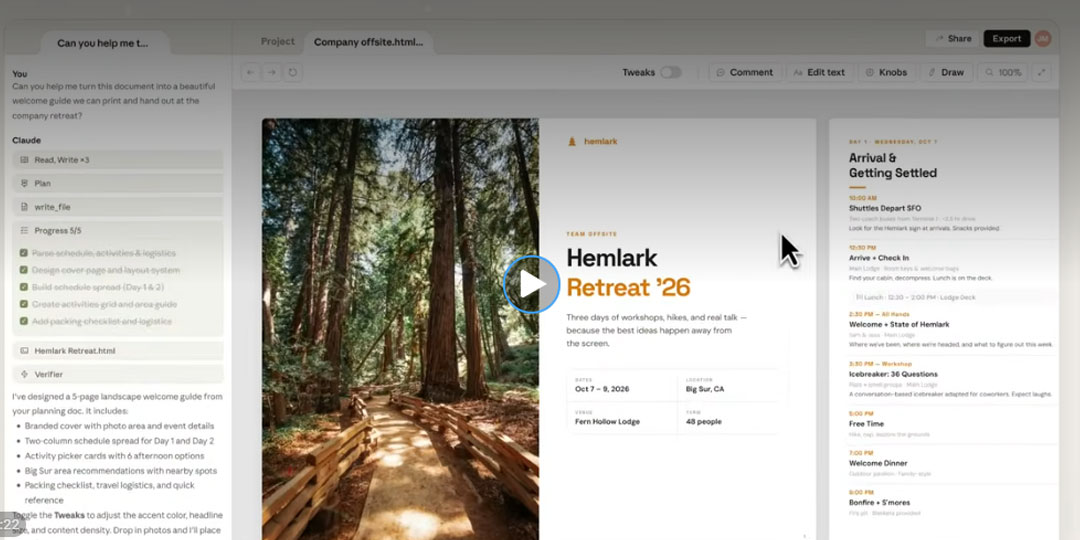Expand the Plan step
The height and width of the screenshot is (540, 1080).
point(118,183)
